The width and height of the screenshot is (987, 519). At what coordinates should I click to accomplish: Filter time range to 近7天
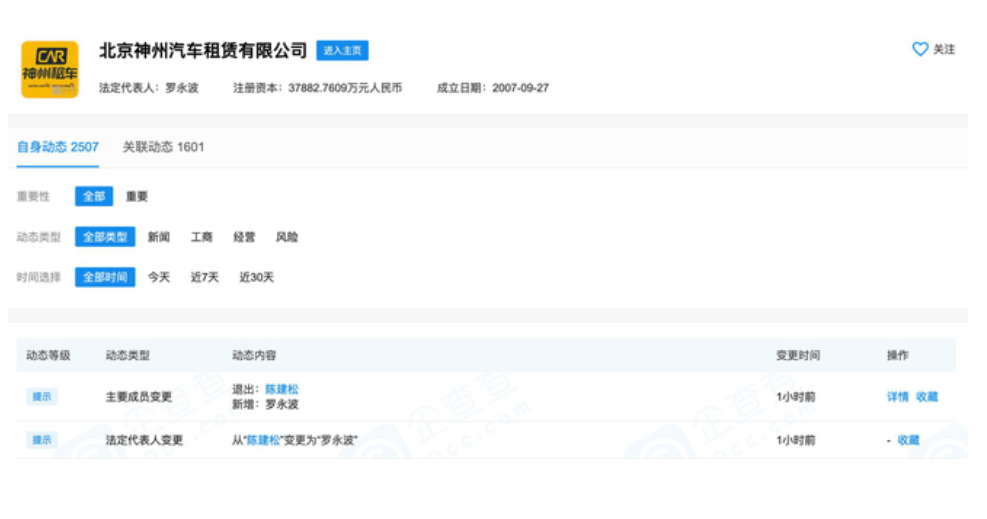pos(205,277)
